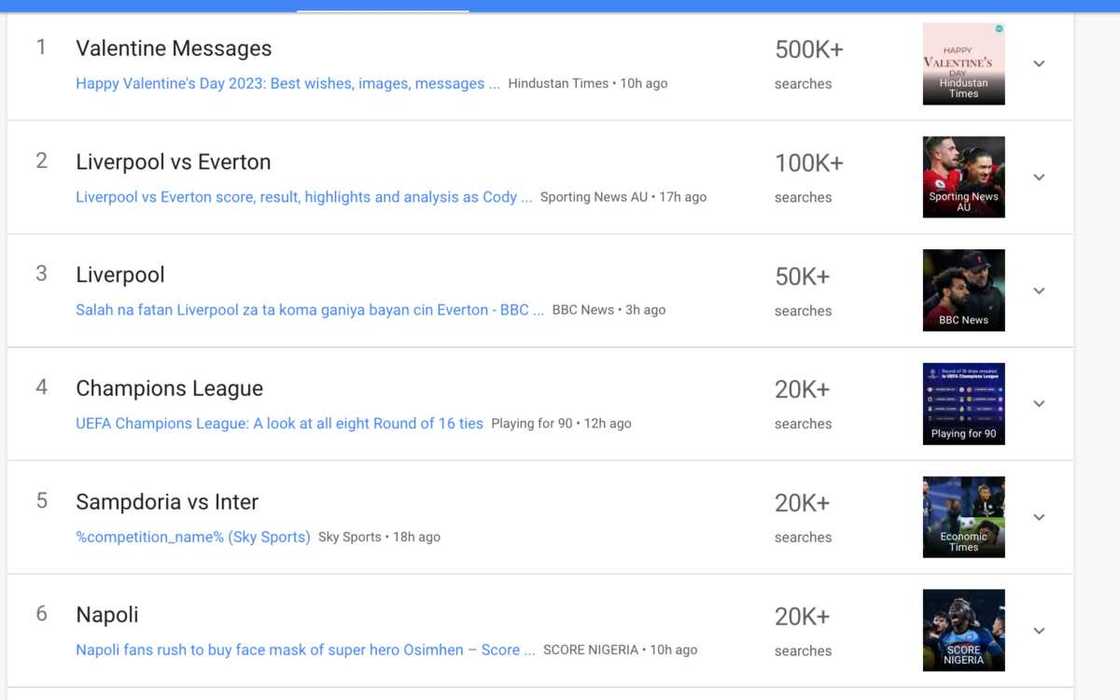Expand the Champions League trend chevron
The image size is (1120, 700).
pos(1039,404)
